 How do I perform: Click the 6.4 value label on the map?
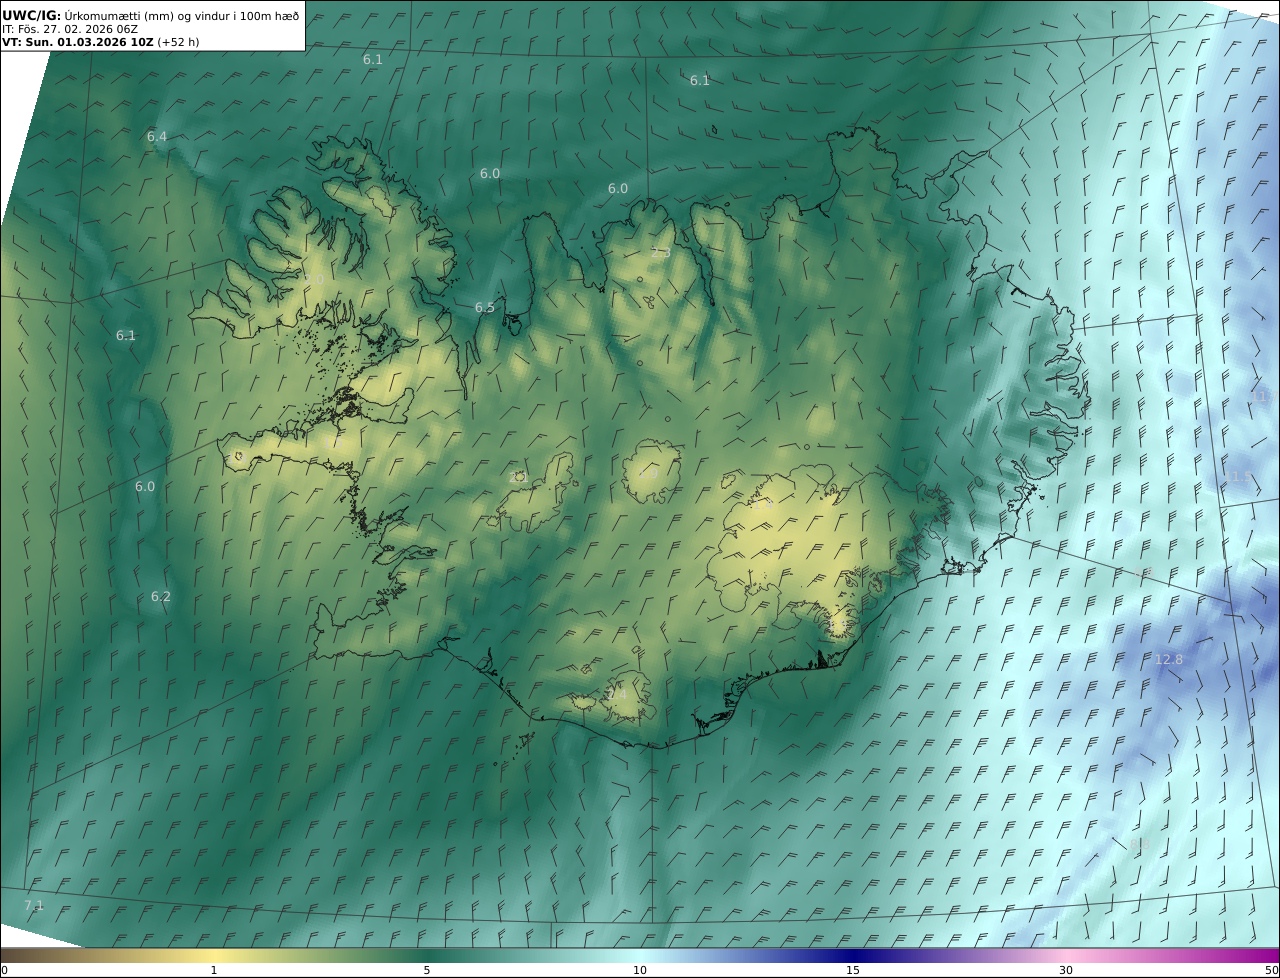click(x=157, y=137)
